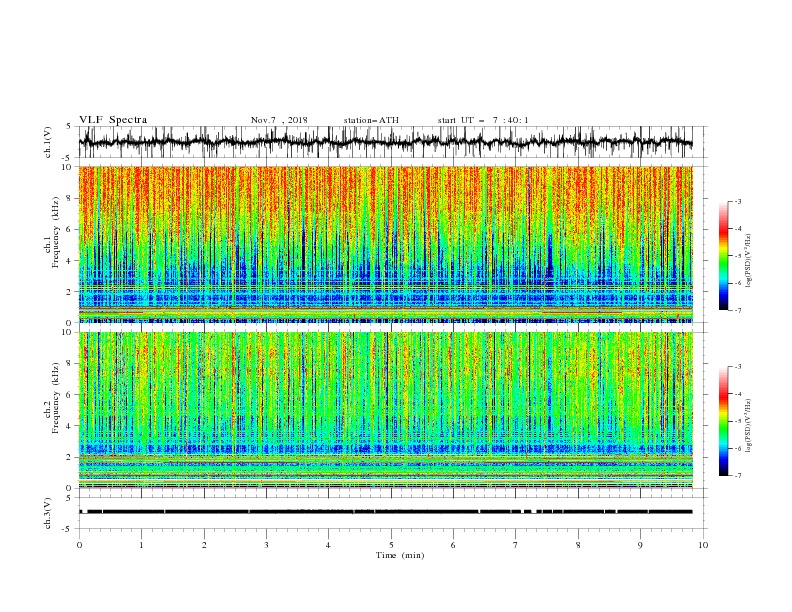Click the ch.3 black signal bar

pos(386,512)
